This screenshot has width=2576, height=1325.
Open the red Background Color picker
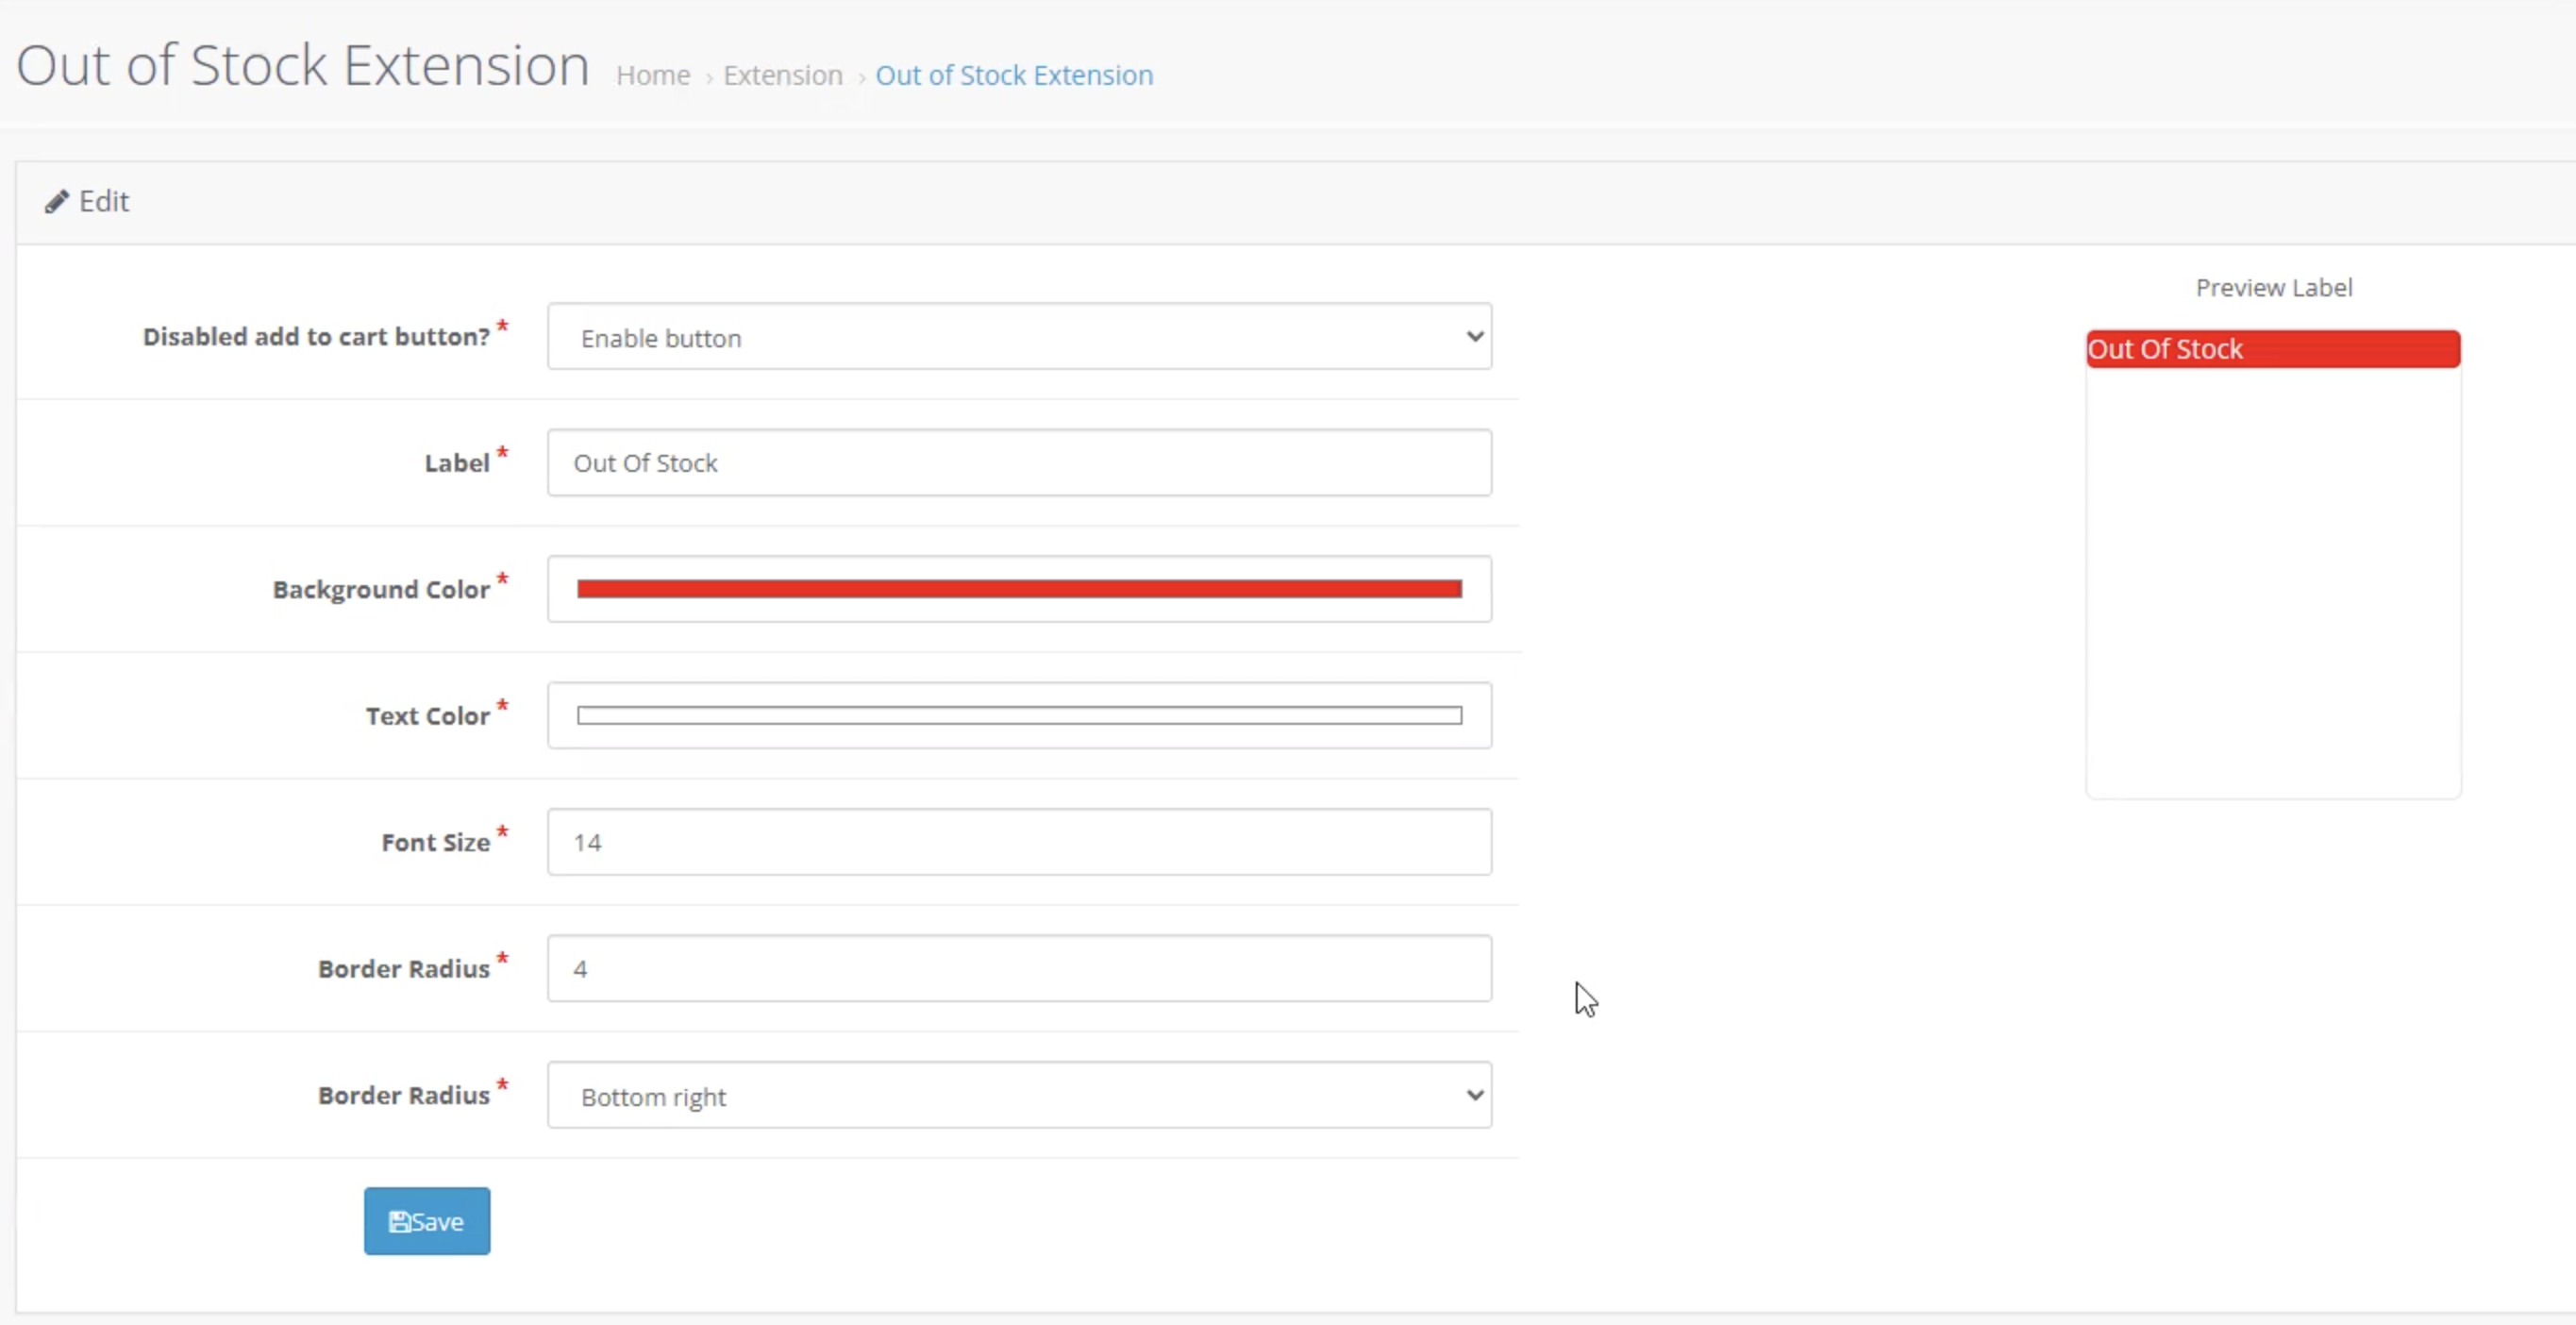[1019, 589]
